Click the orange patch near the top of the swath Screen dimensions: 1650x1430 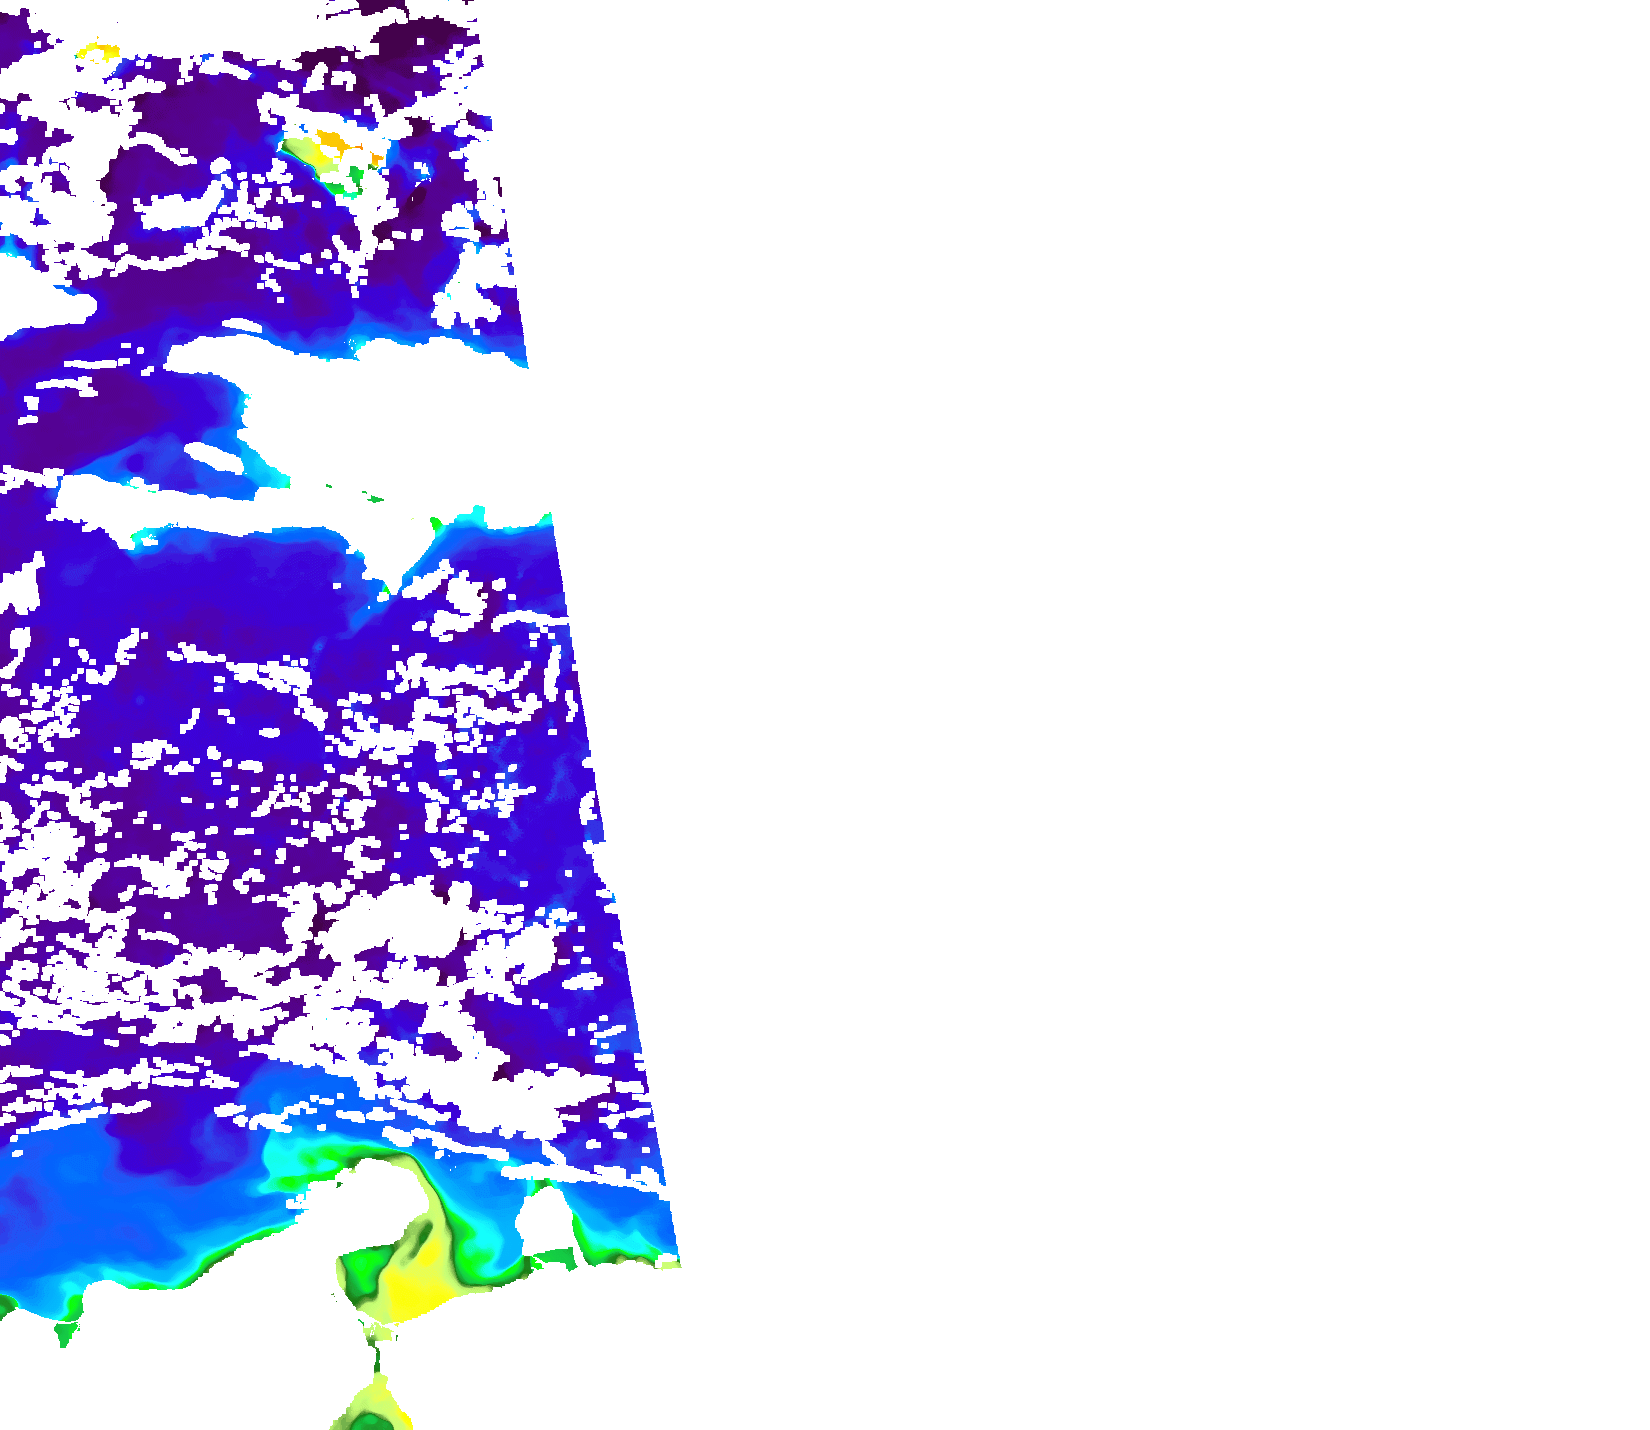(333, 141)
